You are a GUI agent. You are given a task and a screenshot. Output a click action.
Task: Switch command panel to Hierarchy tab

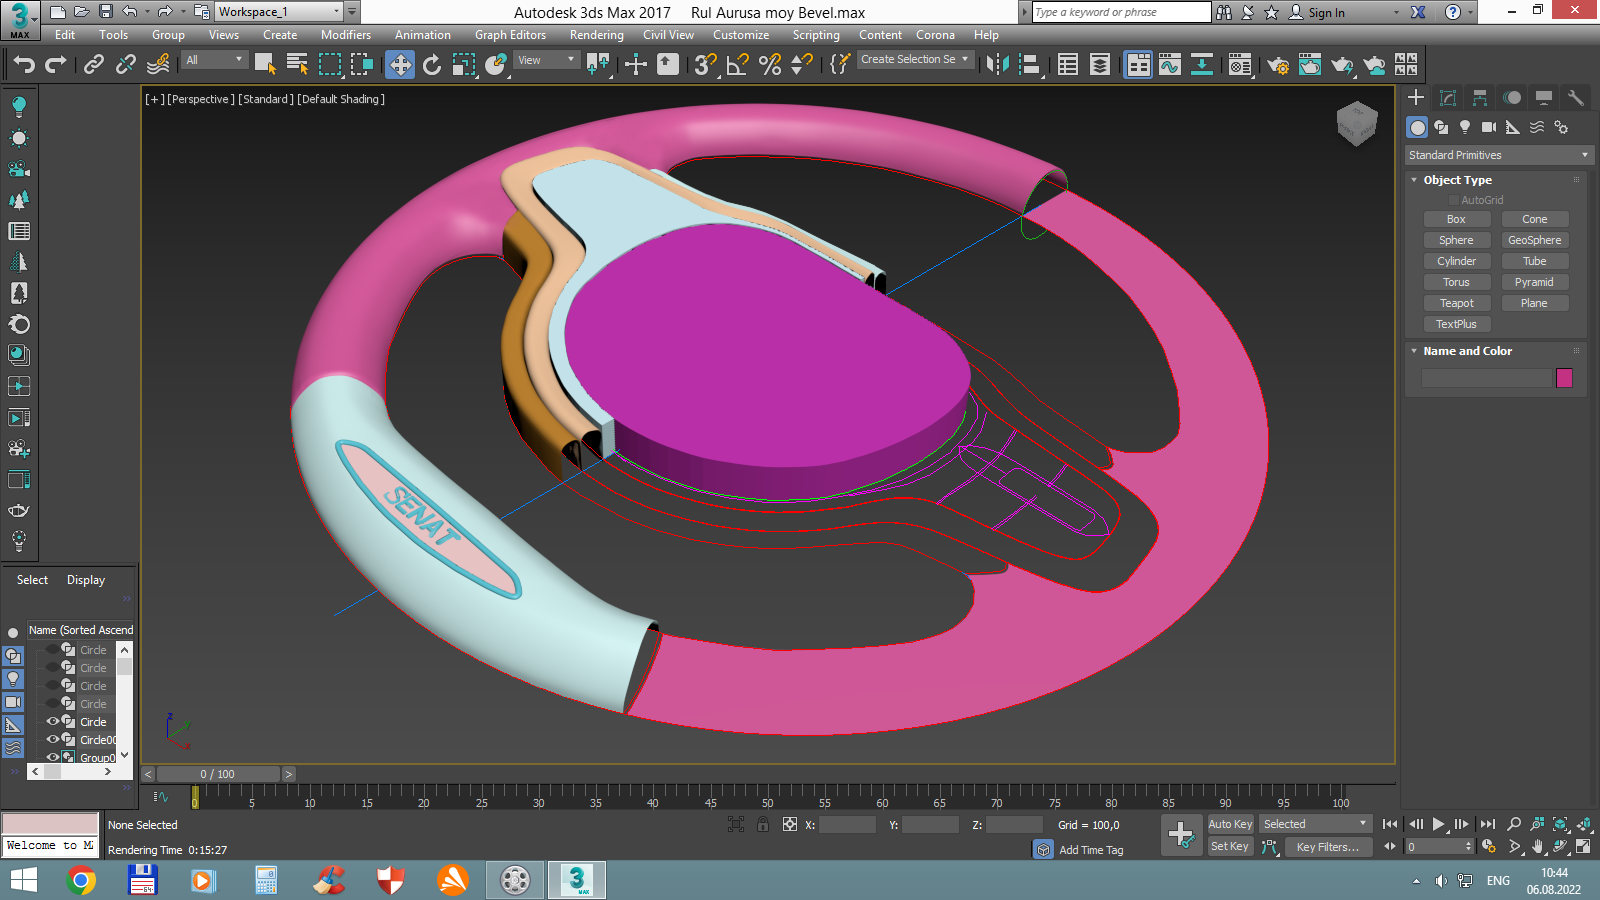coord(1480,97)
